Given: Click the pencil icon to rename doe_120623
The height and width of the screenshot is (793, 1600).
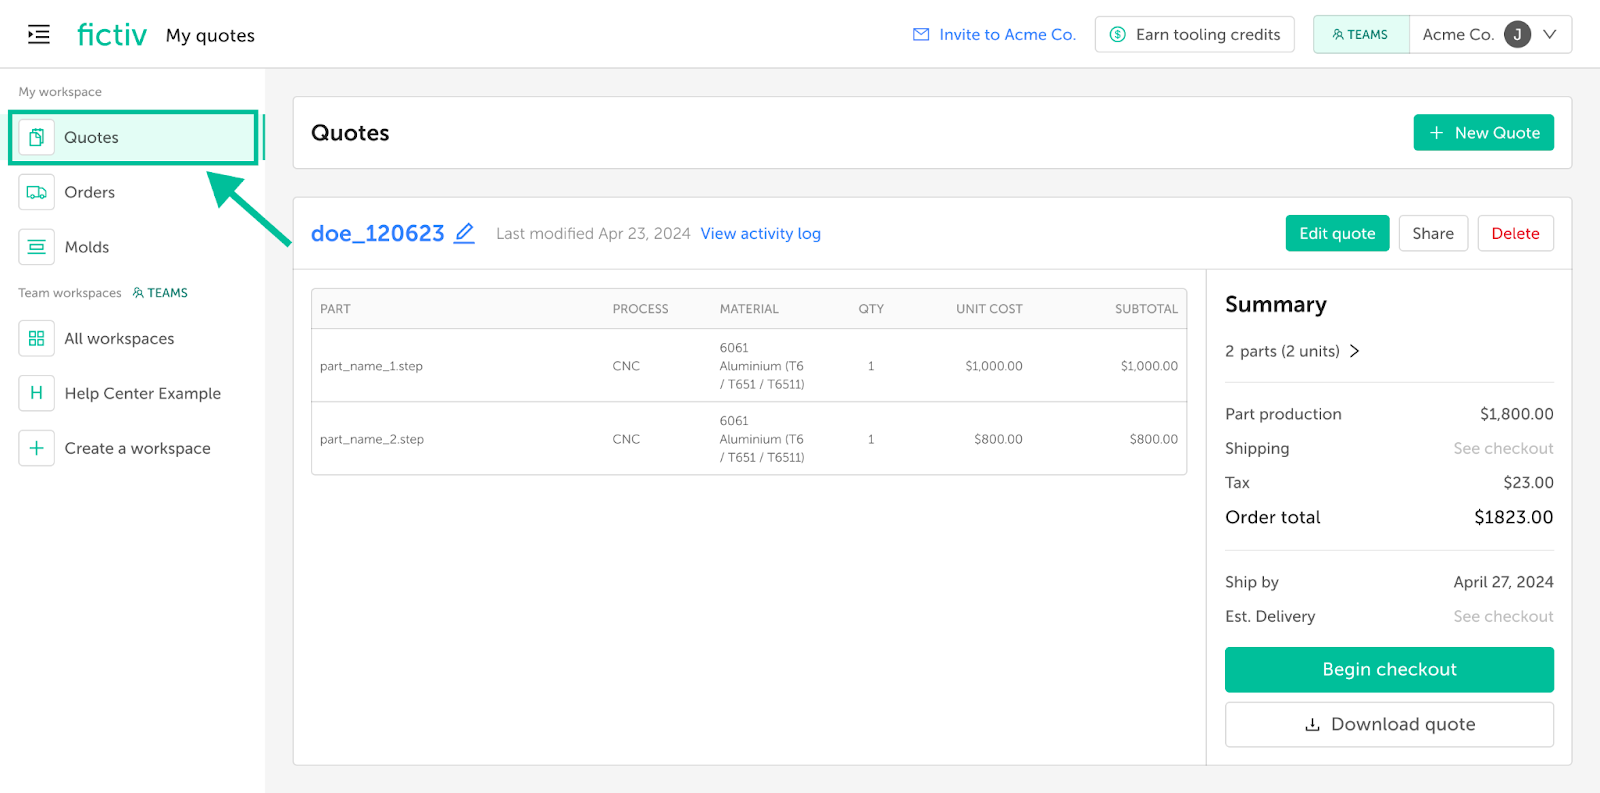Looking at the screenshot, I should click(x=465, y=233).
